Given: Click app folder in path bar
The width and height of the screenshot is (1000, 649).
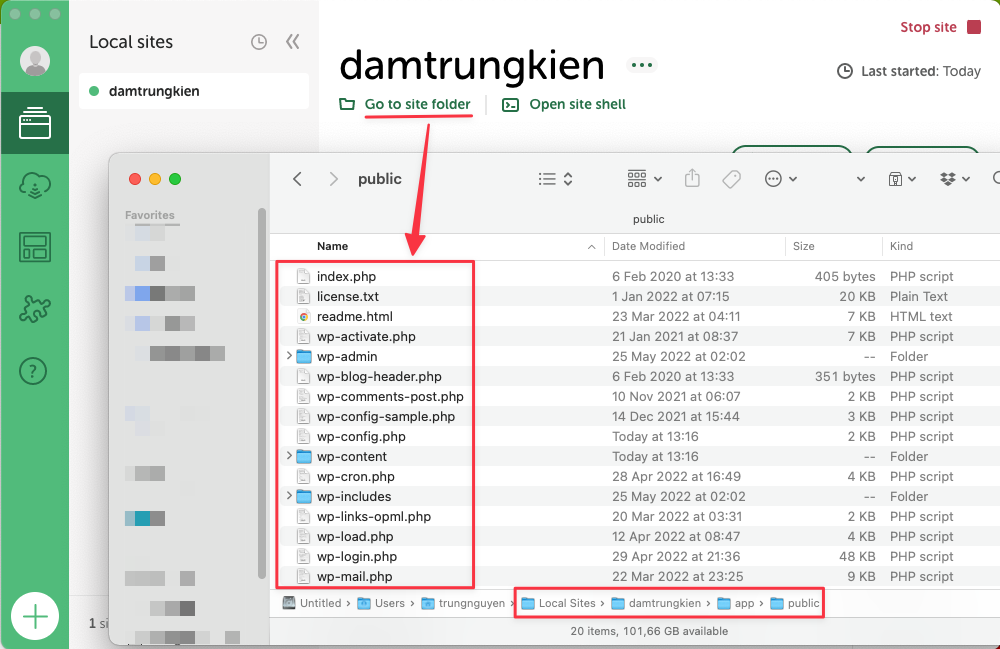Looking at the screenshot, I should pos(736,603).
